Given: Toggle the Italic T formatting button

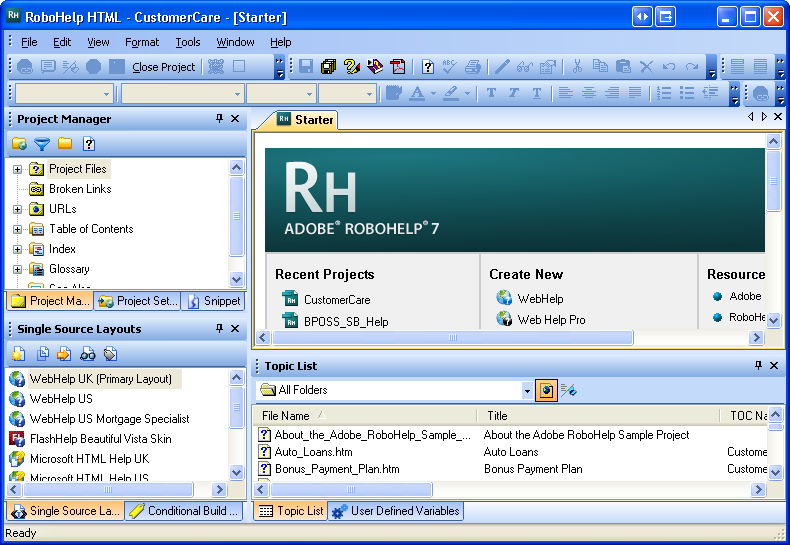Looking at the screenshot, I should pyautogui.click(x=514, y=93).
